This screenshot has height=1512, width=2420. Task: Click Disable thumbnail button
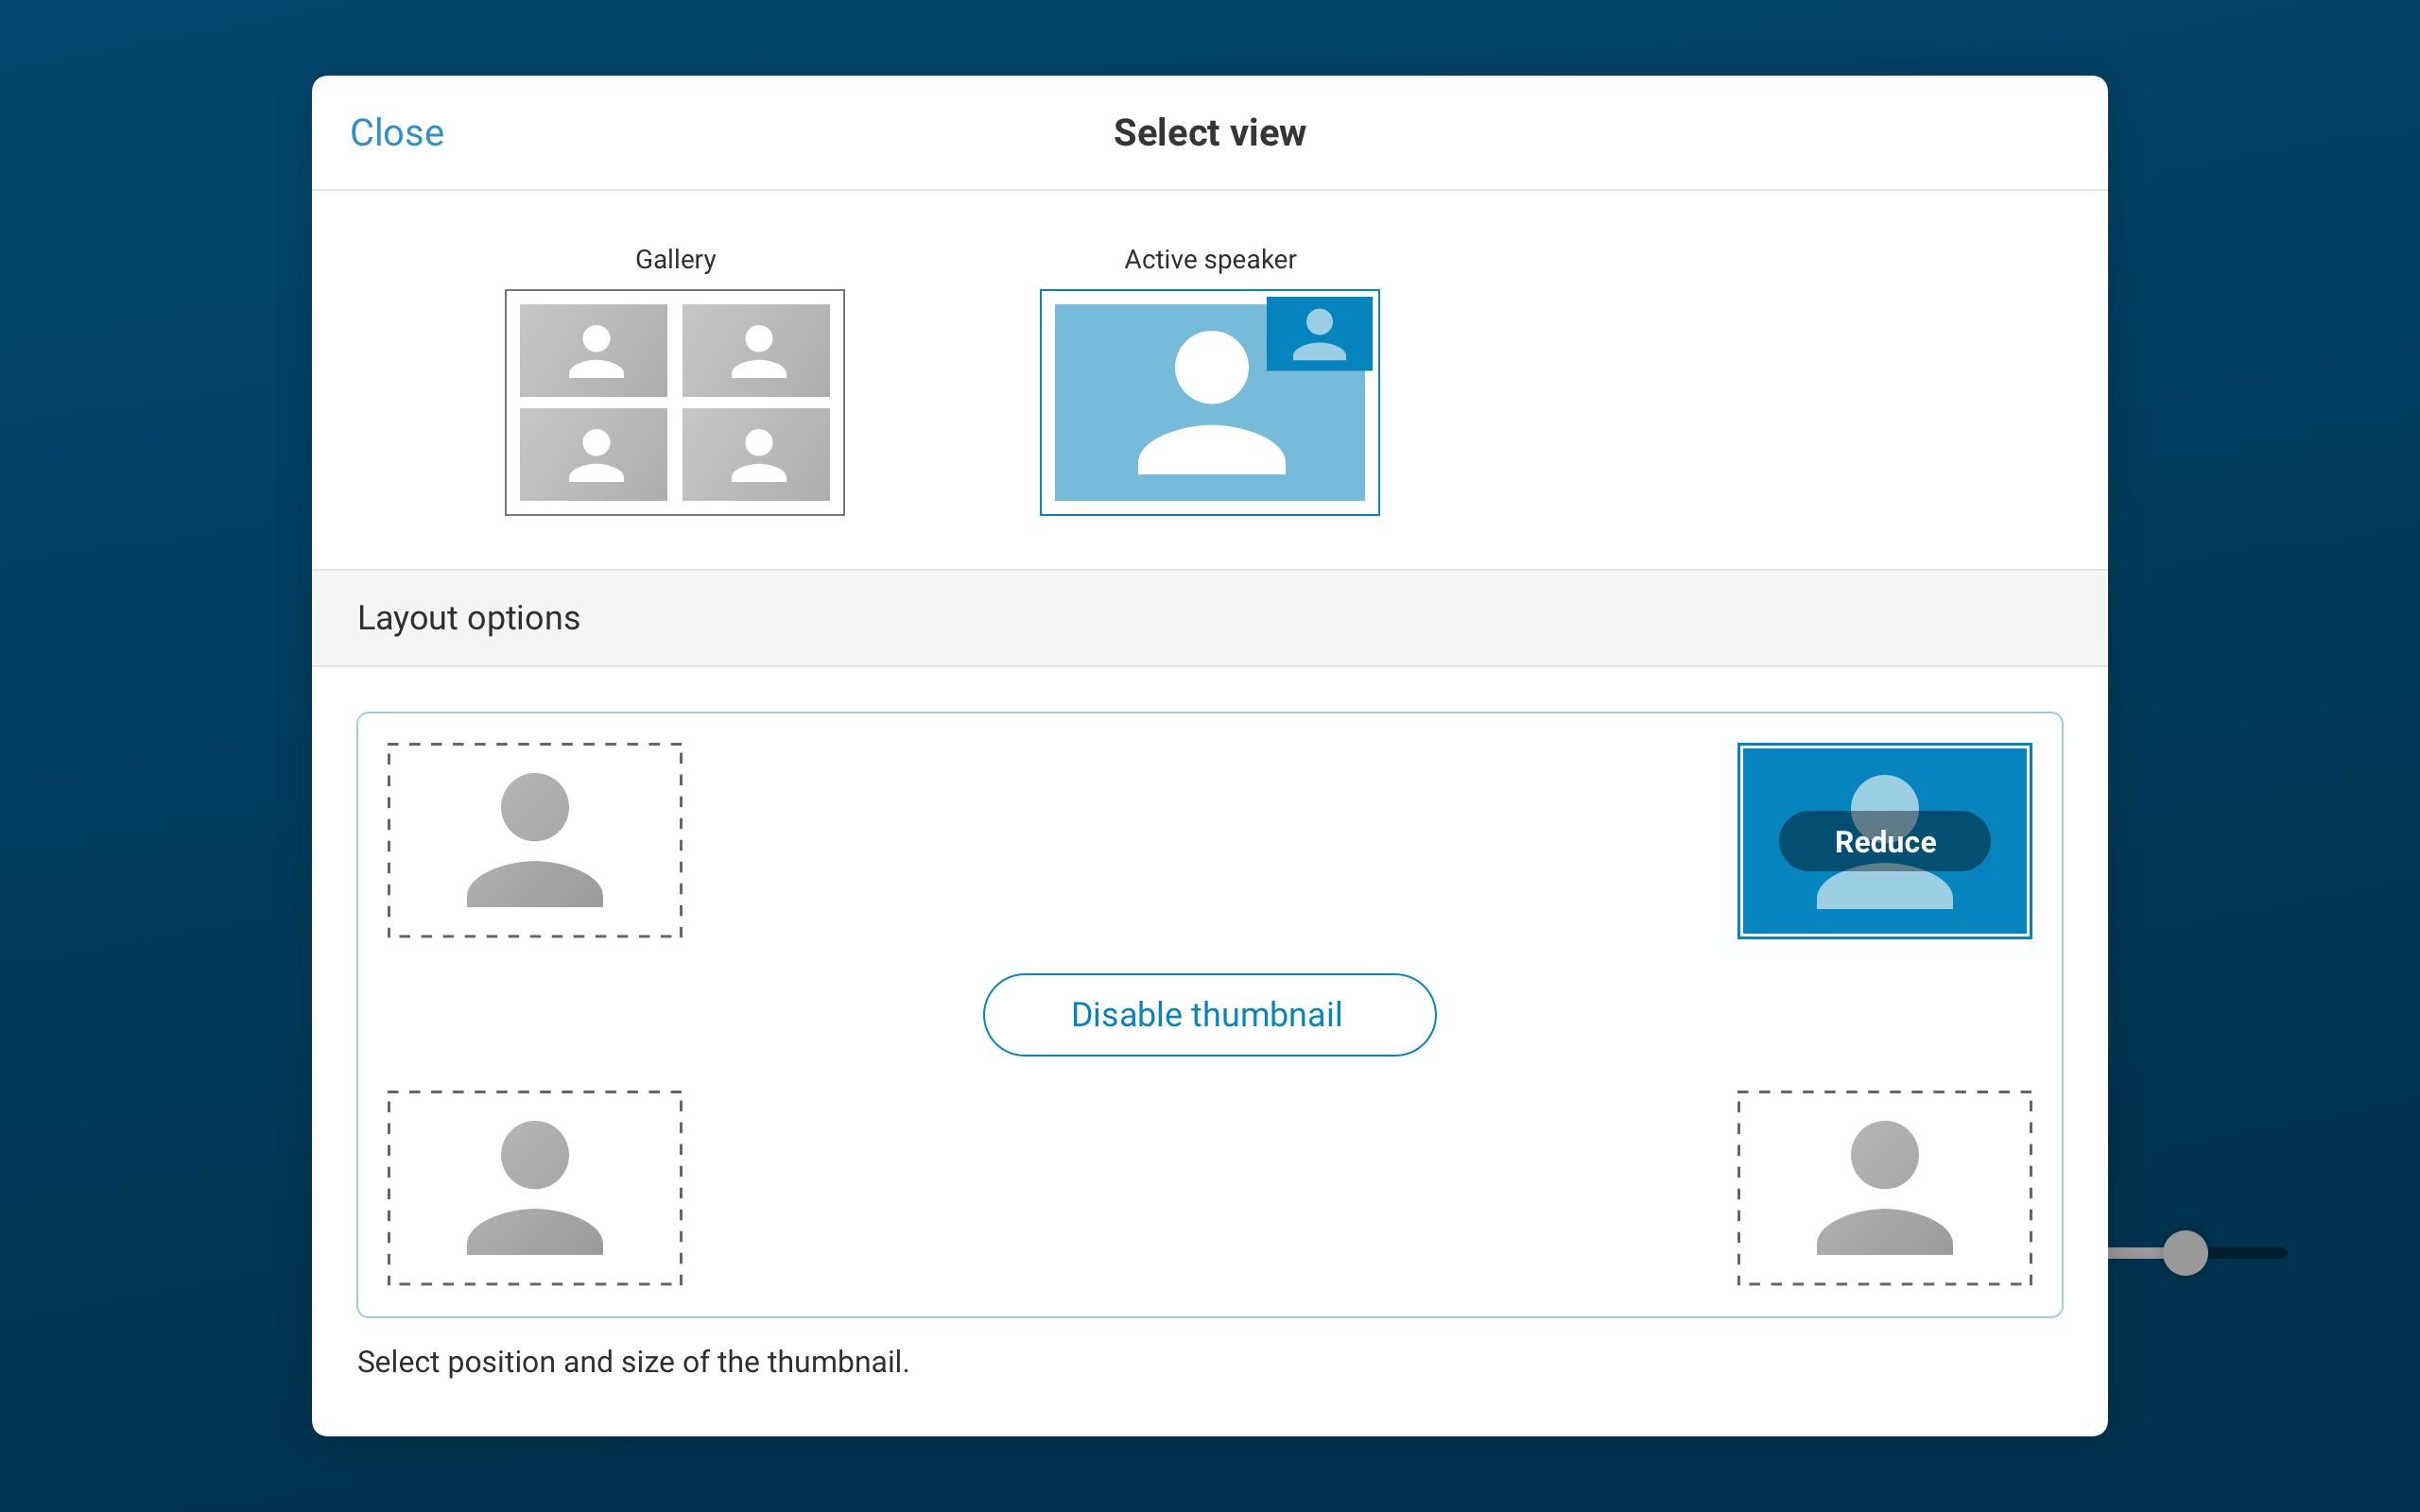[1209, 1014]
